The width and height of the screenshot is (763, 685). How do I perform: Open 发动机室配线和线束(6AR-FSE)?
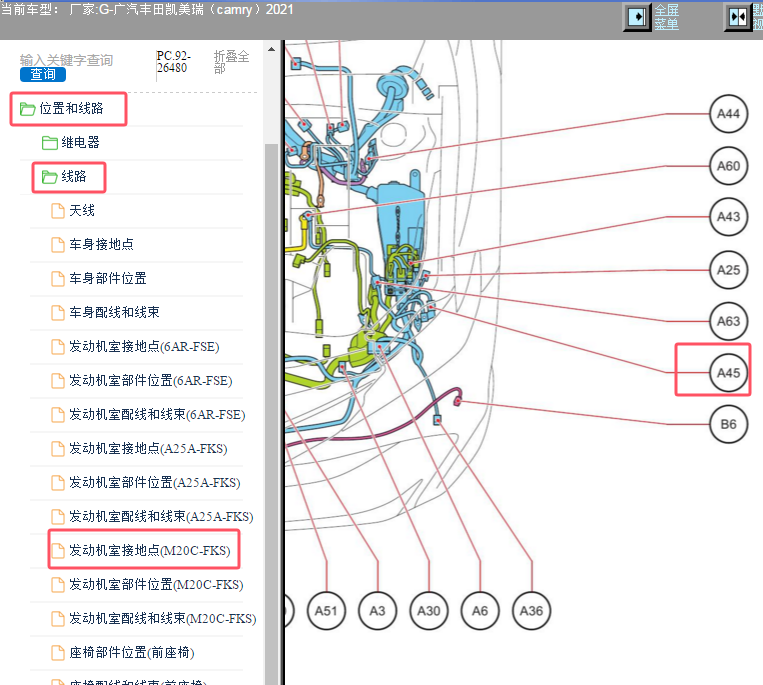click(157, 415)
